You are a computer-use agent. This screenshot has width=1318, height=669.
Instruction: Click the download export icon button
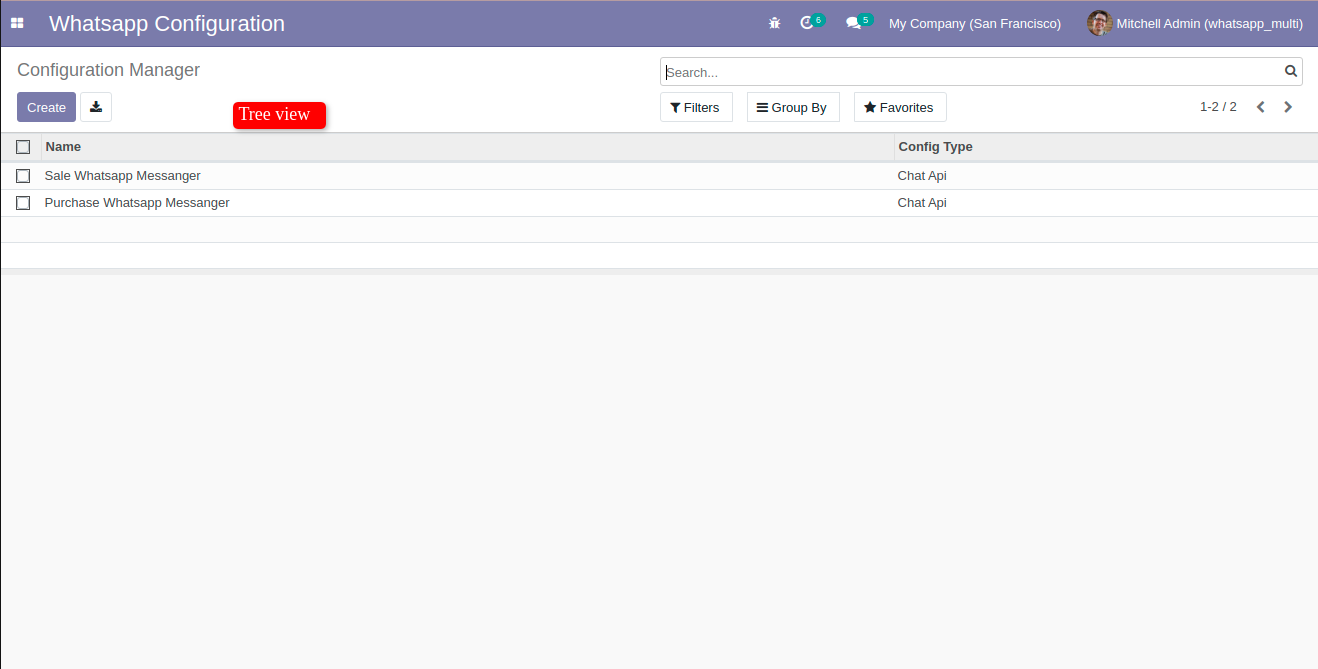click(96, 107)
